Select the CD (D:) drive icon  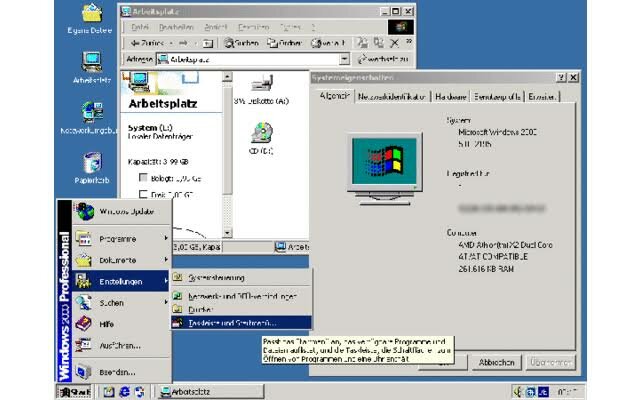(262, 138)
